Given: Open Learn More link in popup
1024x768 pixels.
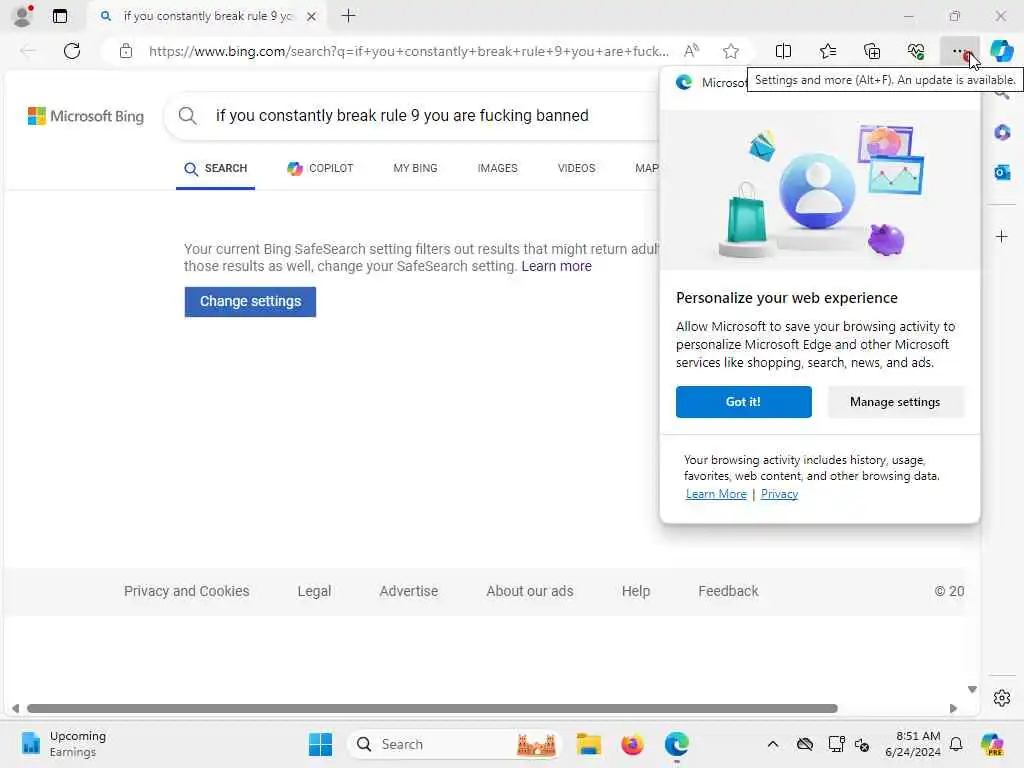Looking at the screenshot, I should [x=716, y=494].
